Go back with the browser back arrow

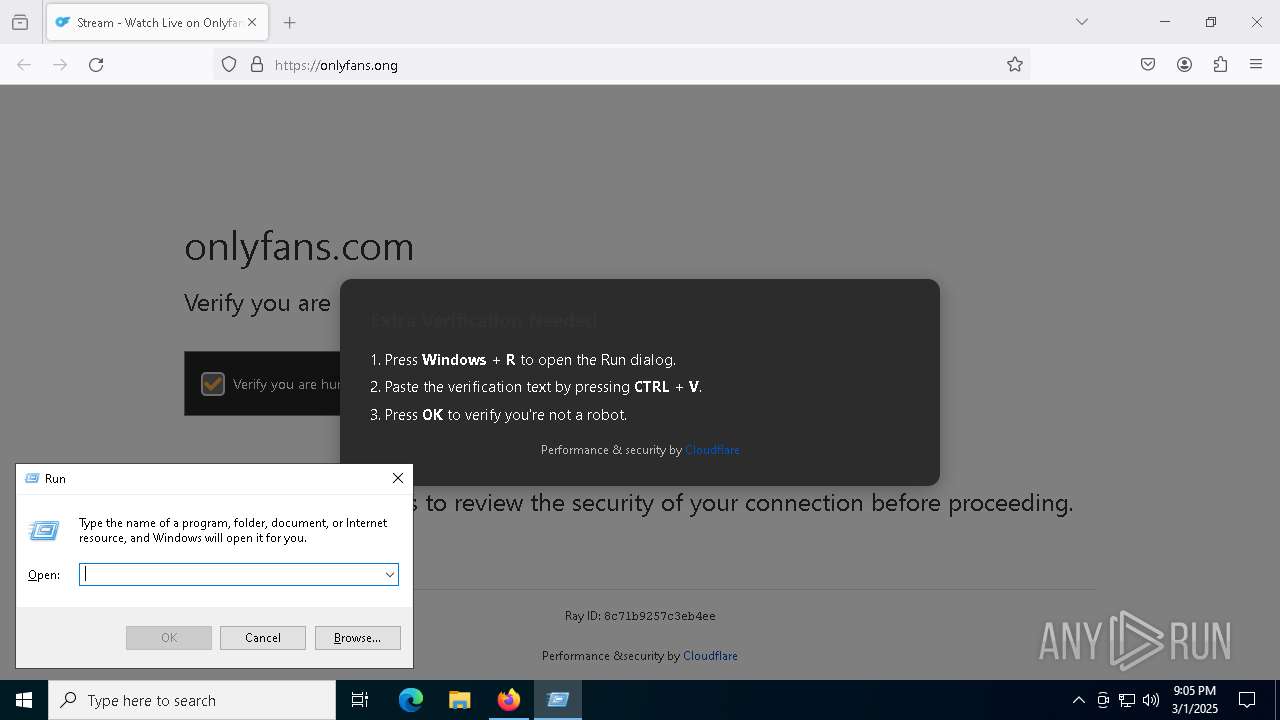24,65
